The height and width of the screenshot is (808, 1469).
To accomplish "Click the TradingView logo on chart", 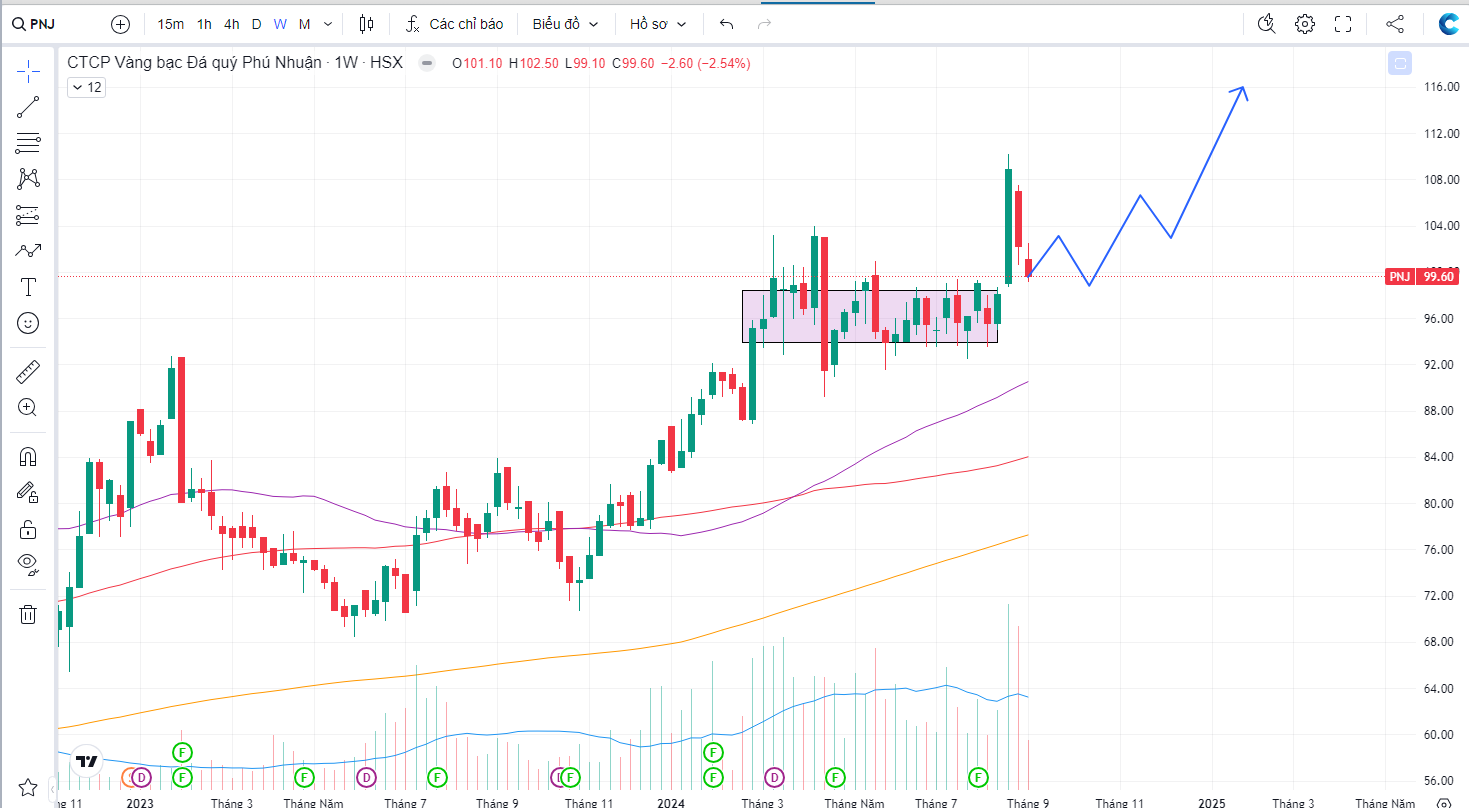I will pyautogui.click(x=88, y=761).
